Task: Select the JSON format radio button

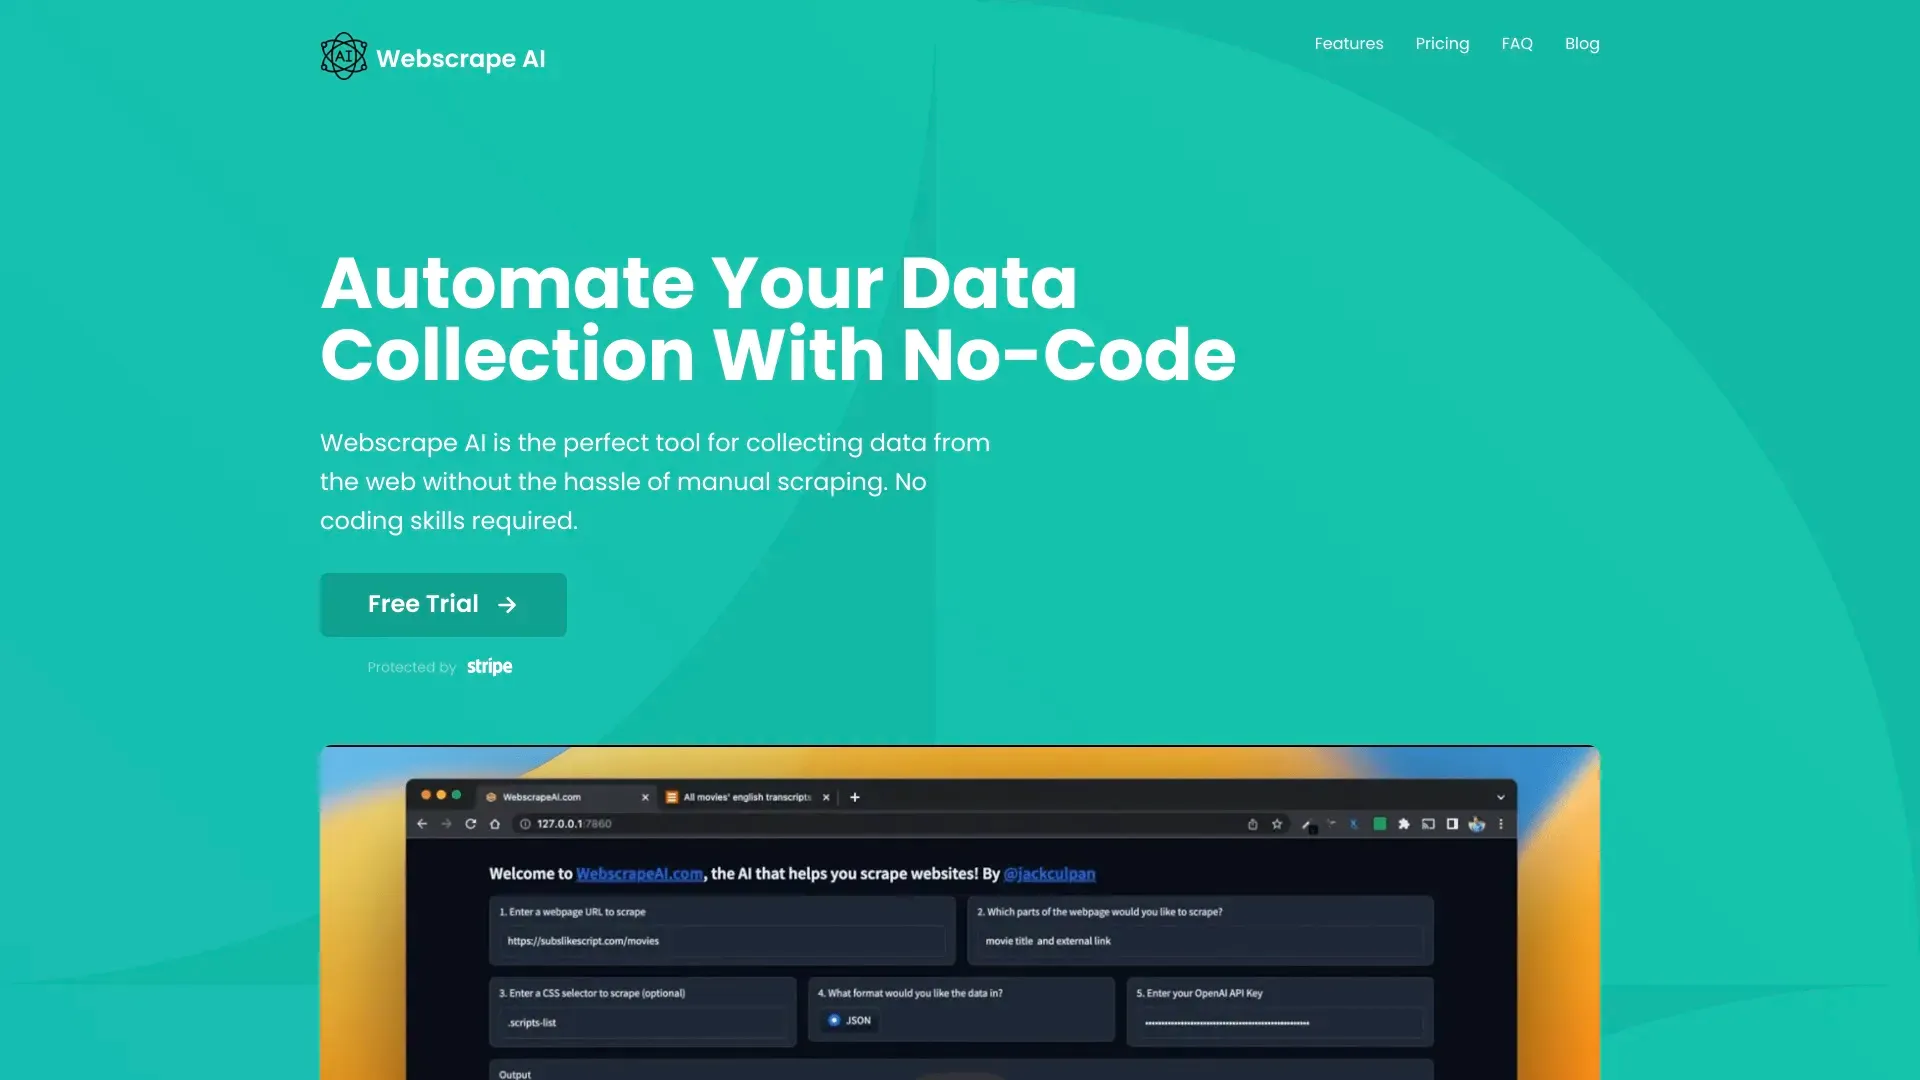Action: point(834,1021)
